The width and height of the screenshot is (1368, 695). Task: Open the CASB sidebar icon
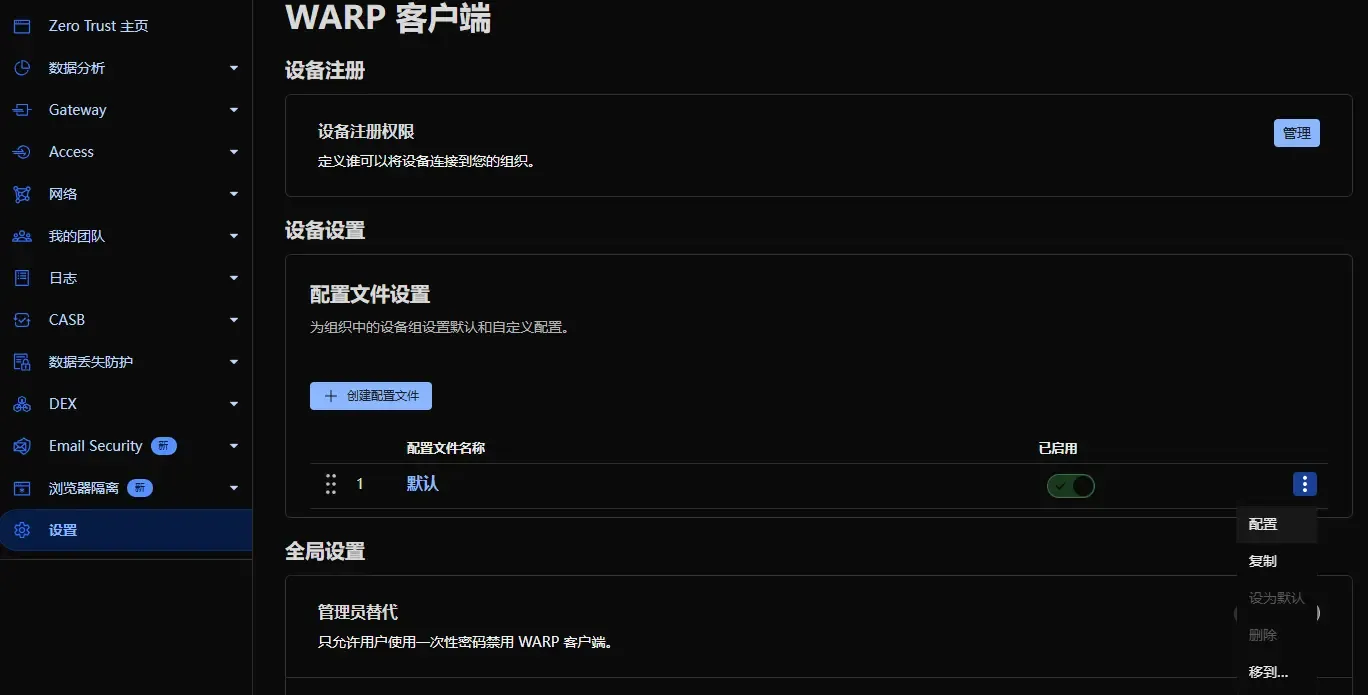pos(21,319)
